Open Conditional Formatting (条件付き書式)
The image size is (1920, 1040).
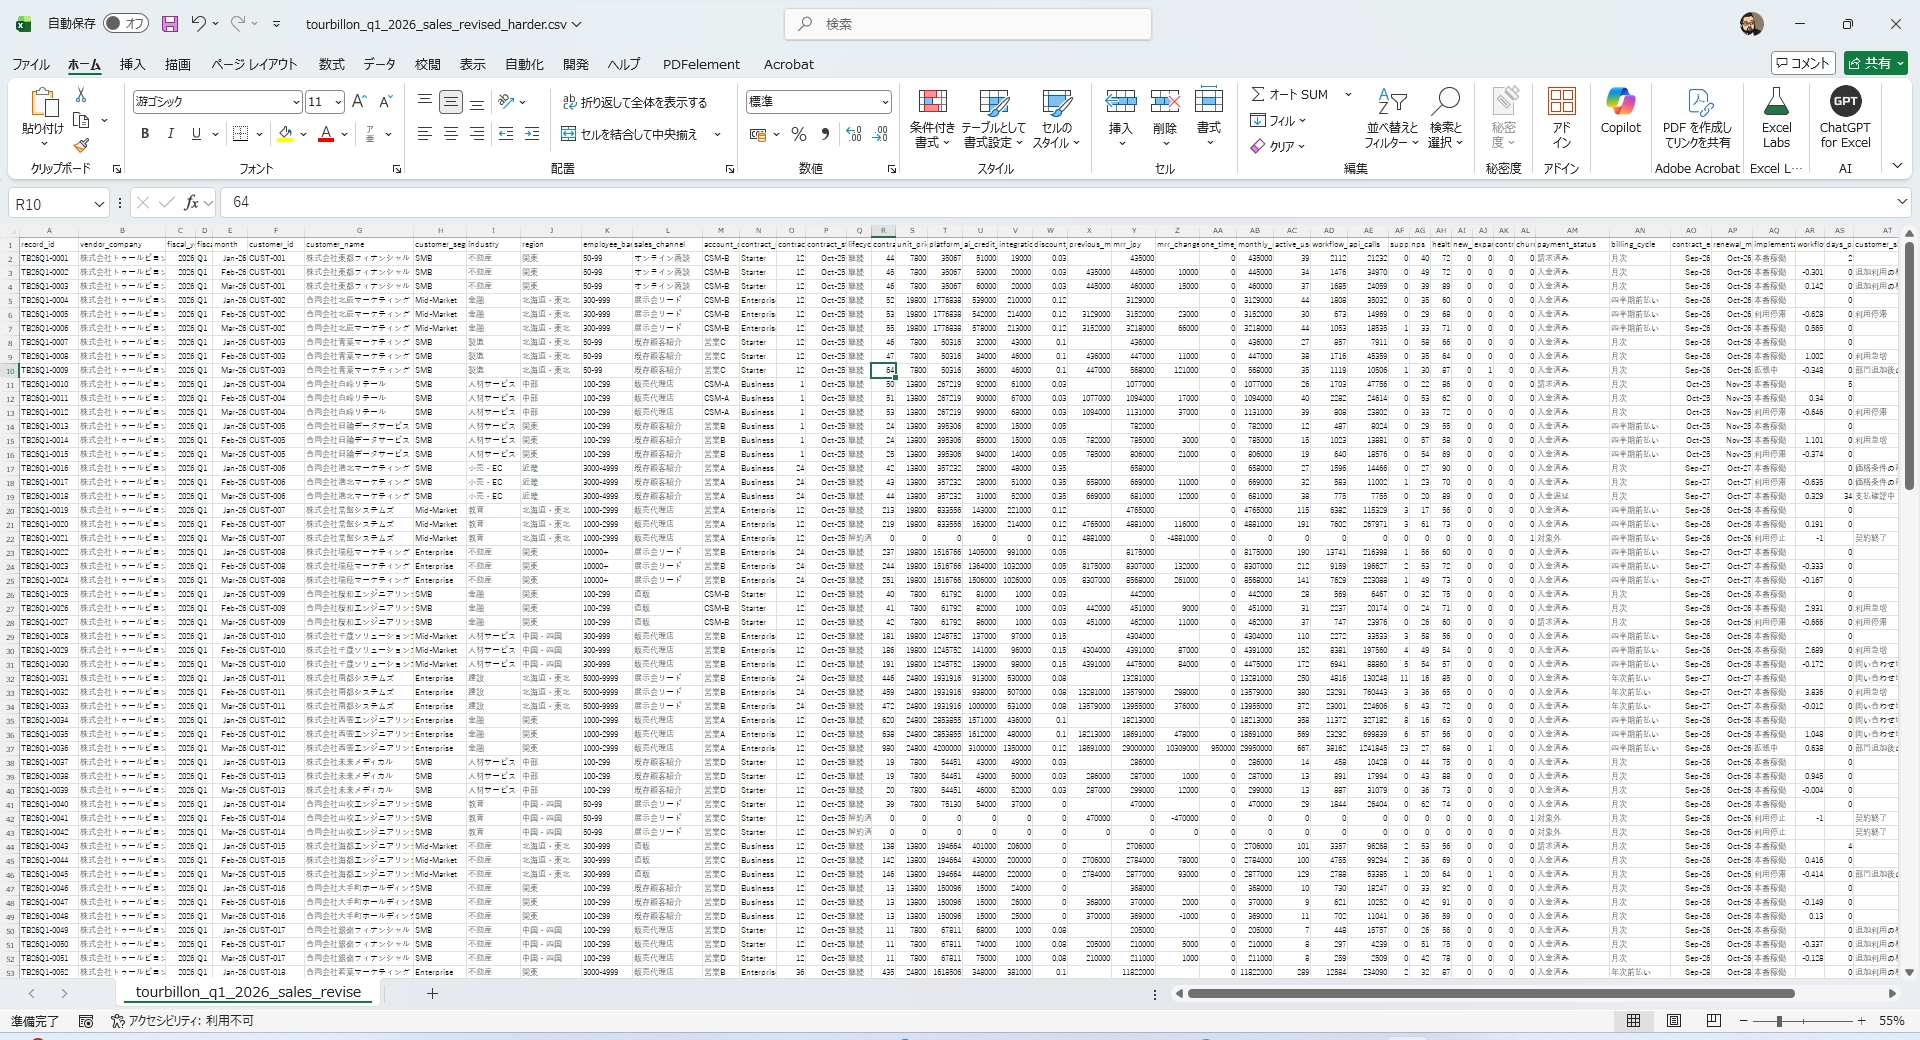pos(932,119)
